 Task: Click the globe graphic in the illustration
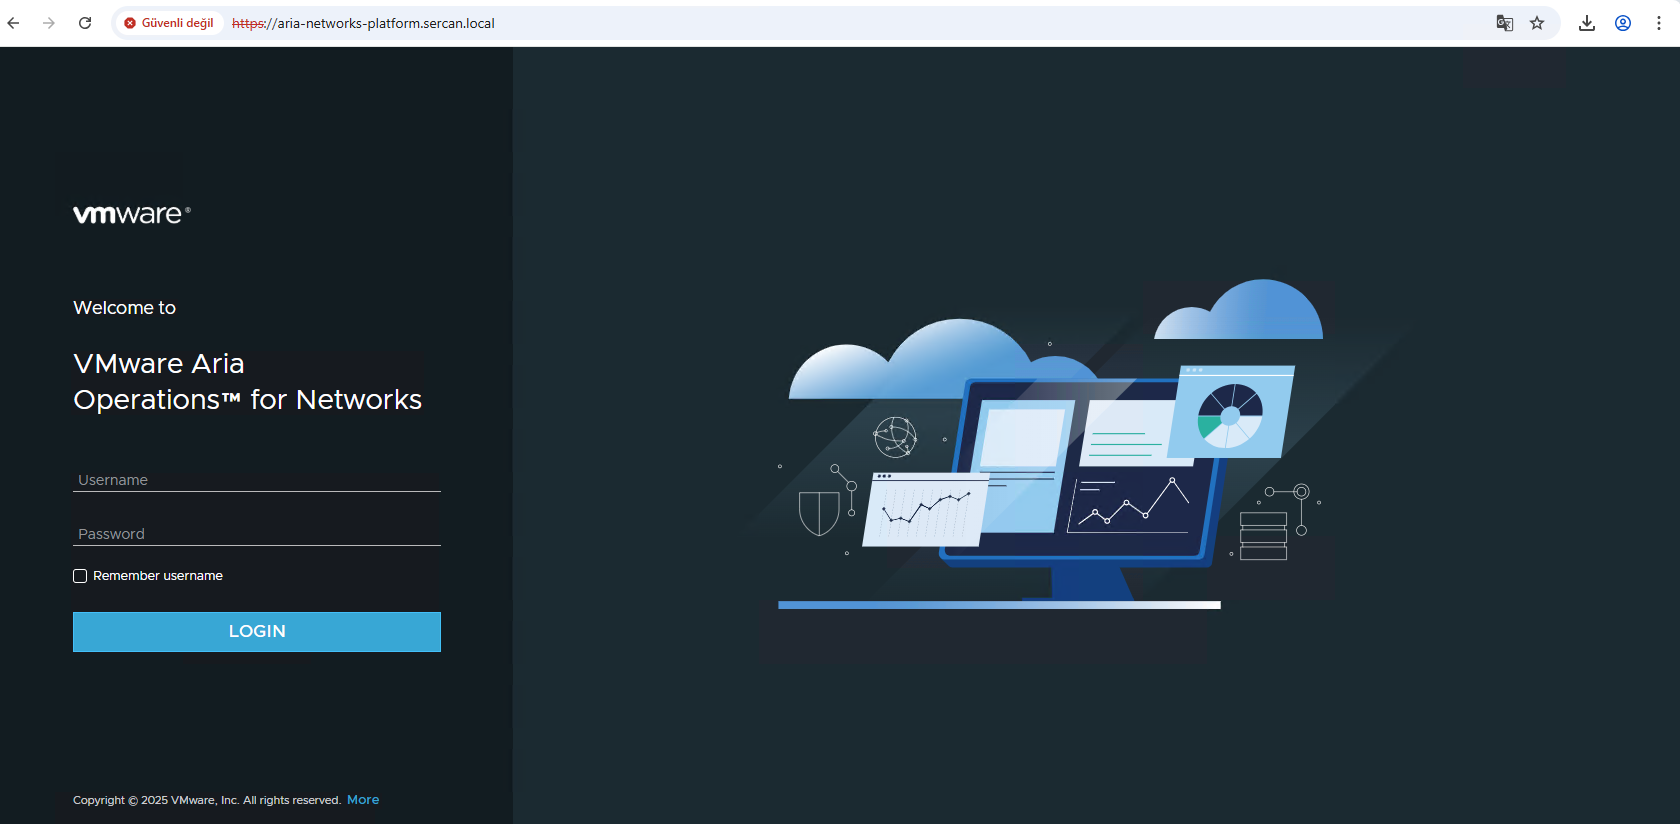coord(895,437)
